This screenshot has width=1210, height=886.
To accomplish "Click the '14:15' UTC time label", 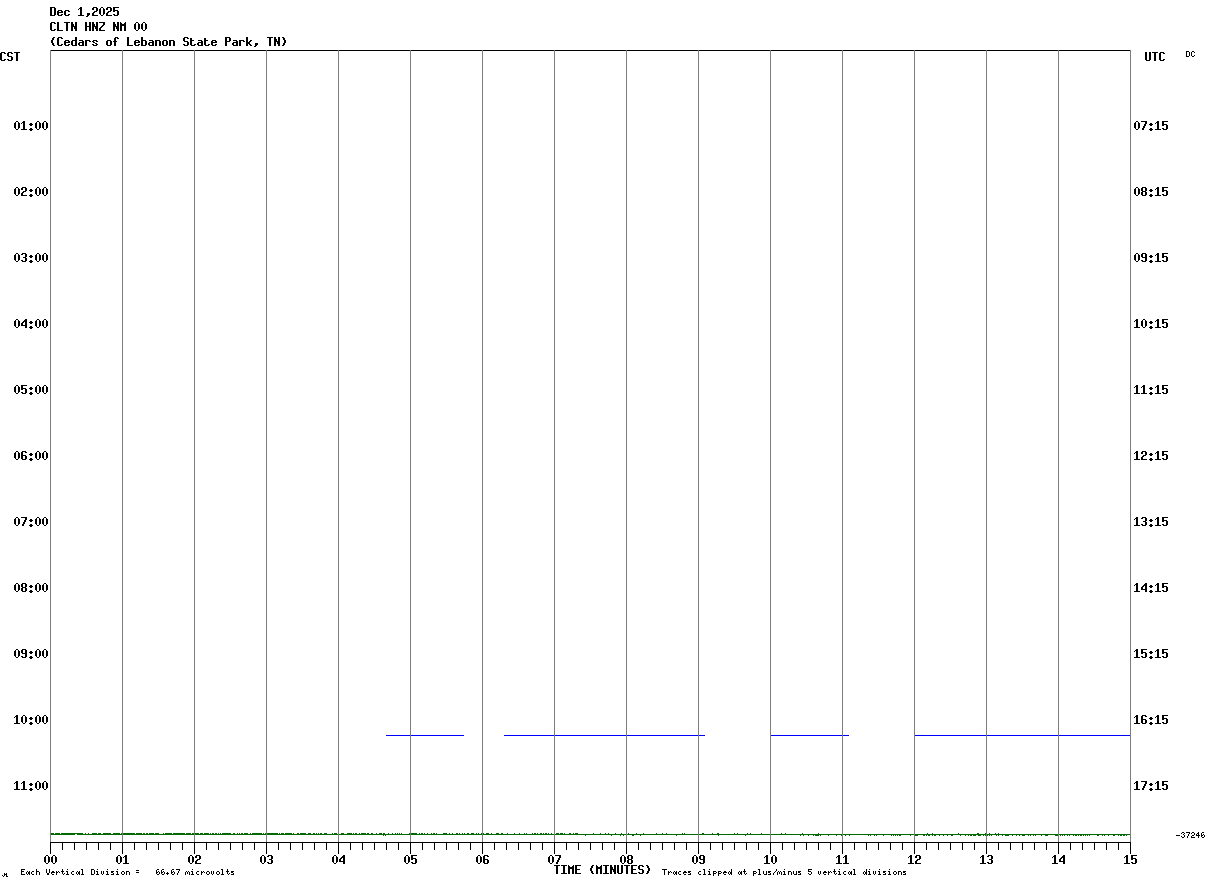I will point(1151,588).
